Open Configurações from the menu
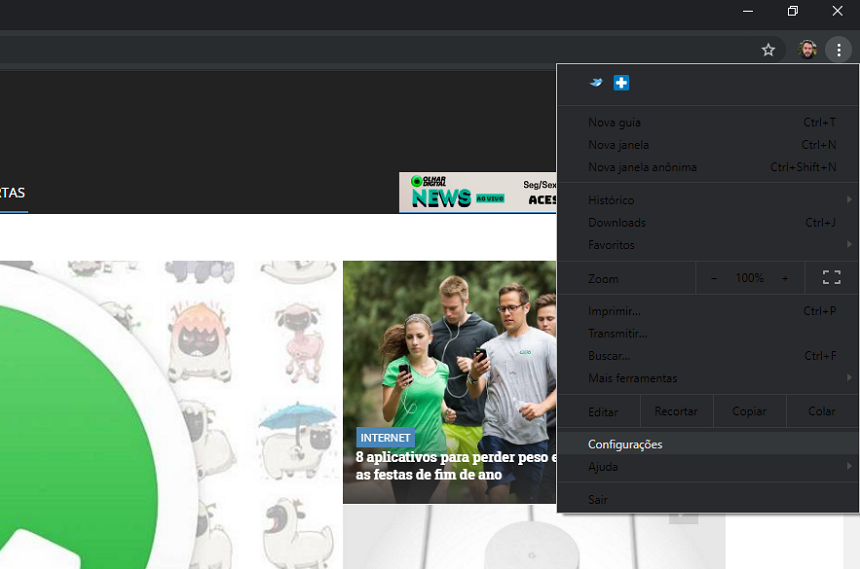 pyautogui.click(x=708, y=444)
